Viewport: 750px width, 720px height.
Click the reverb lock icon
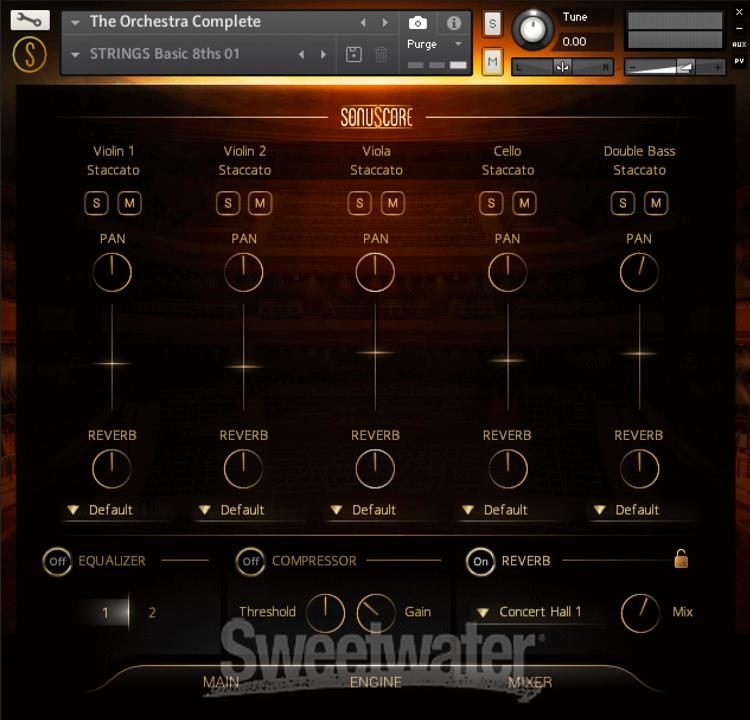click(x=681, y=558)
